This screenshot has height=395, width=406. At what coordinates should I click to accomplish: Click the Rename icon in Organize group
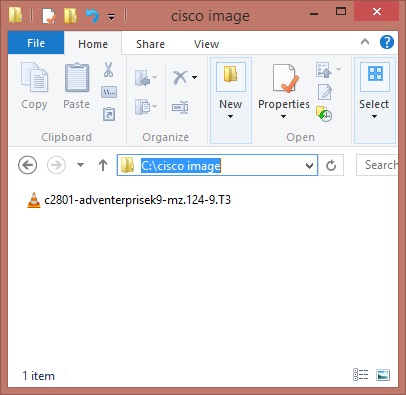[180, 107]
